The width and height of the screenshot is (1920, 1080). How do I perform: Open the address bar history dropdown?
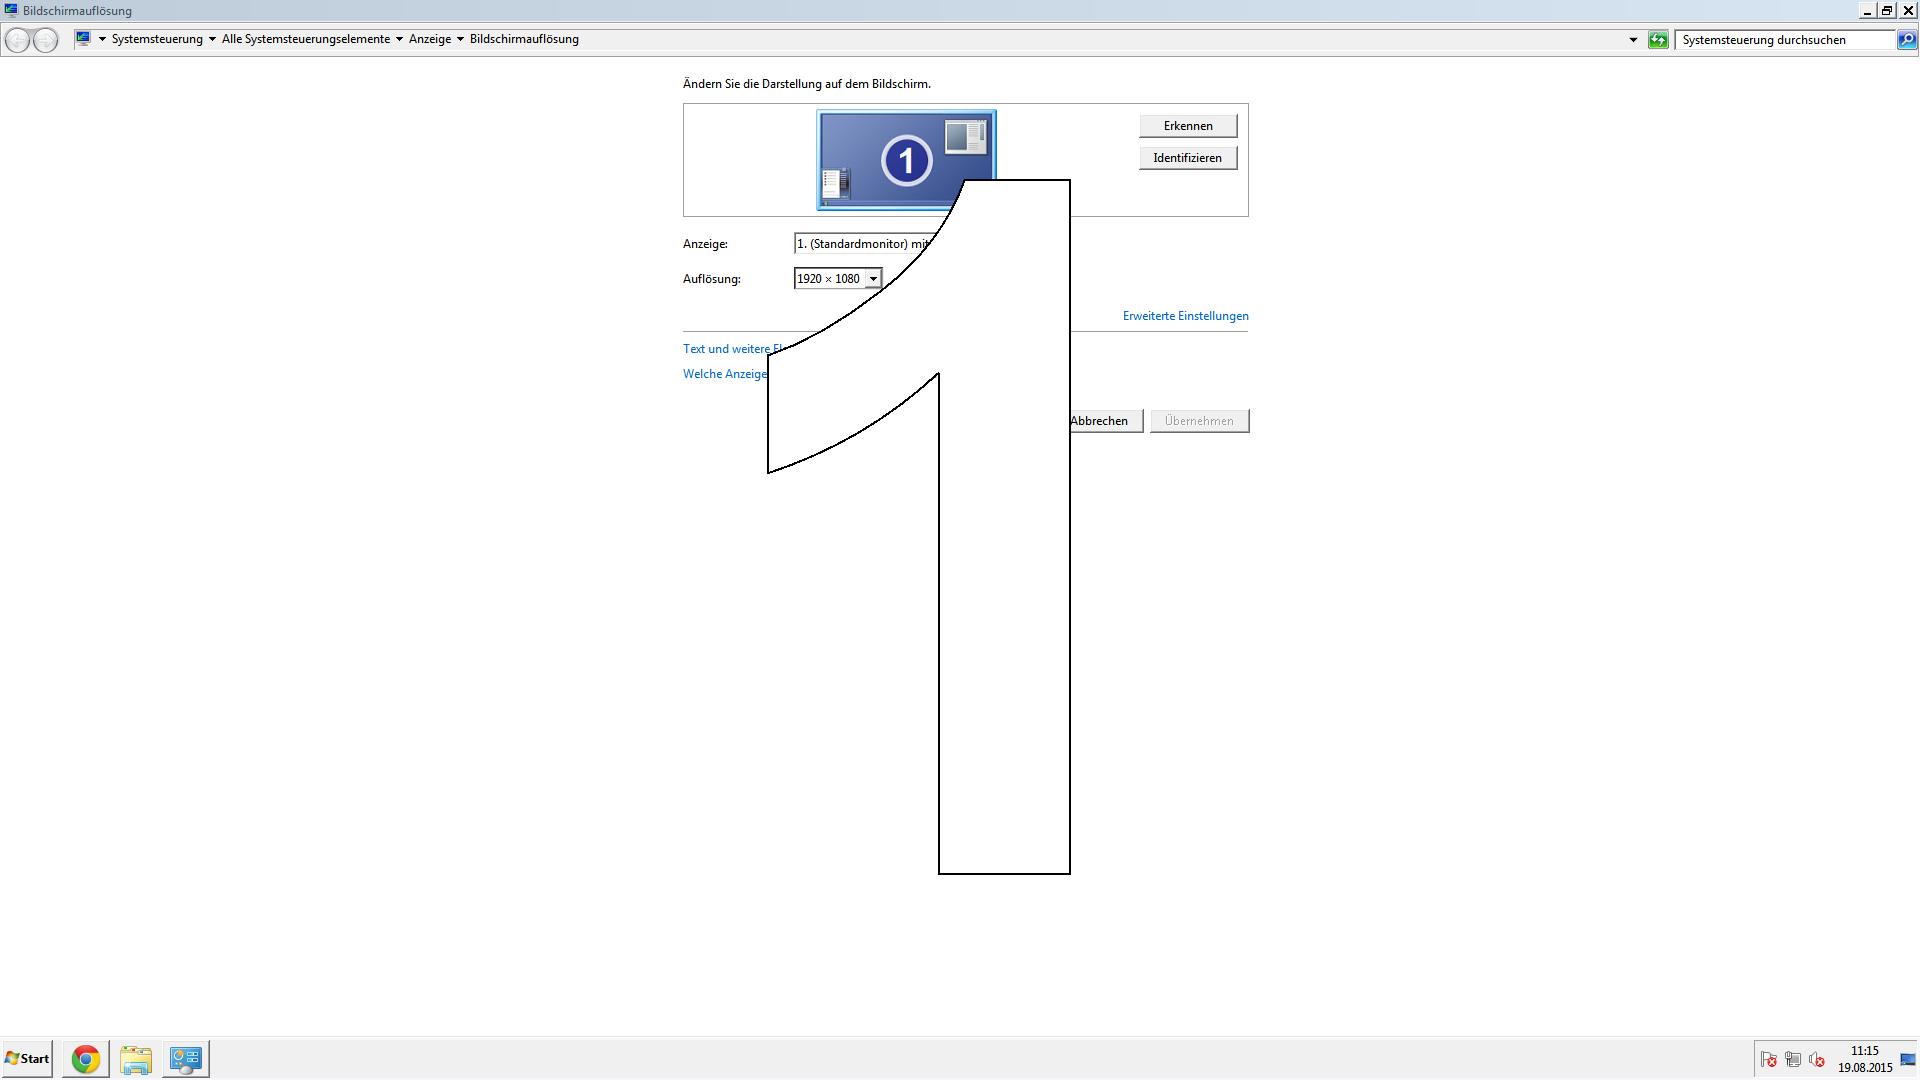(x=1633, y=40)
